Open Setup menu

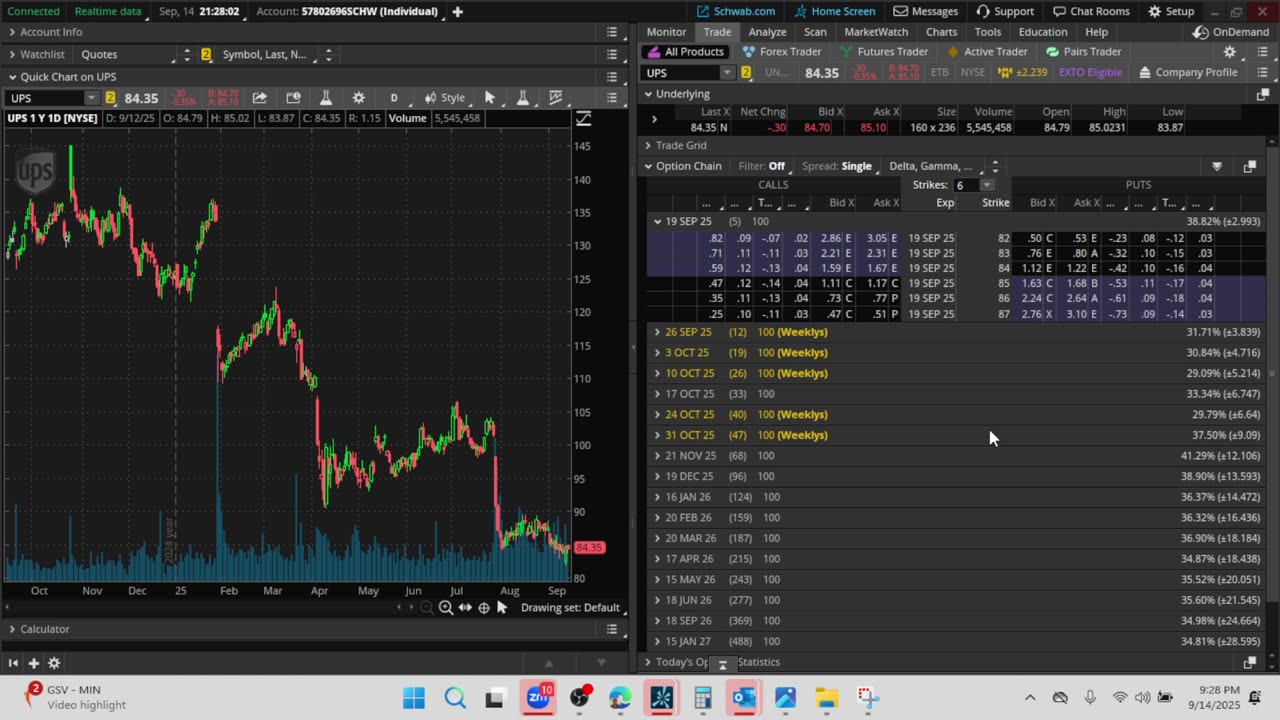tap(1171, 11)
